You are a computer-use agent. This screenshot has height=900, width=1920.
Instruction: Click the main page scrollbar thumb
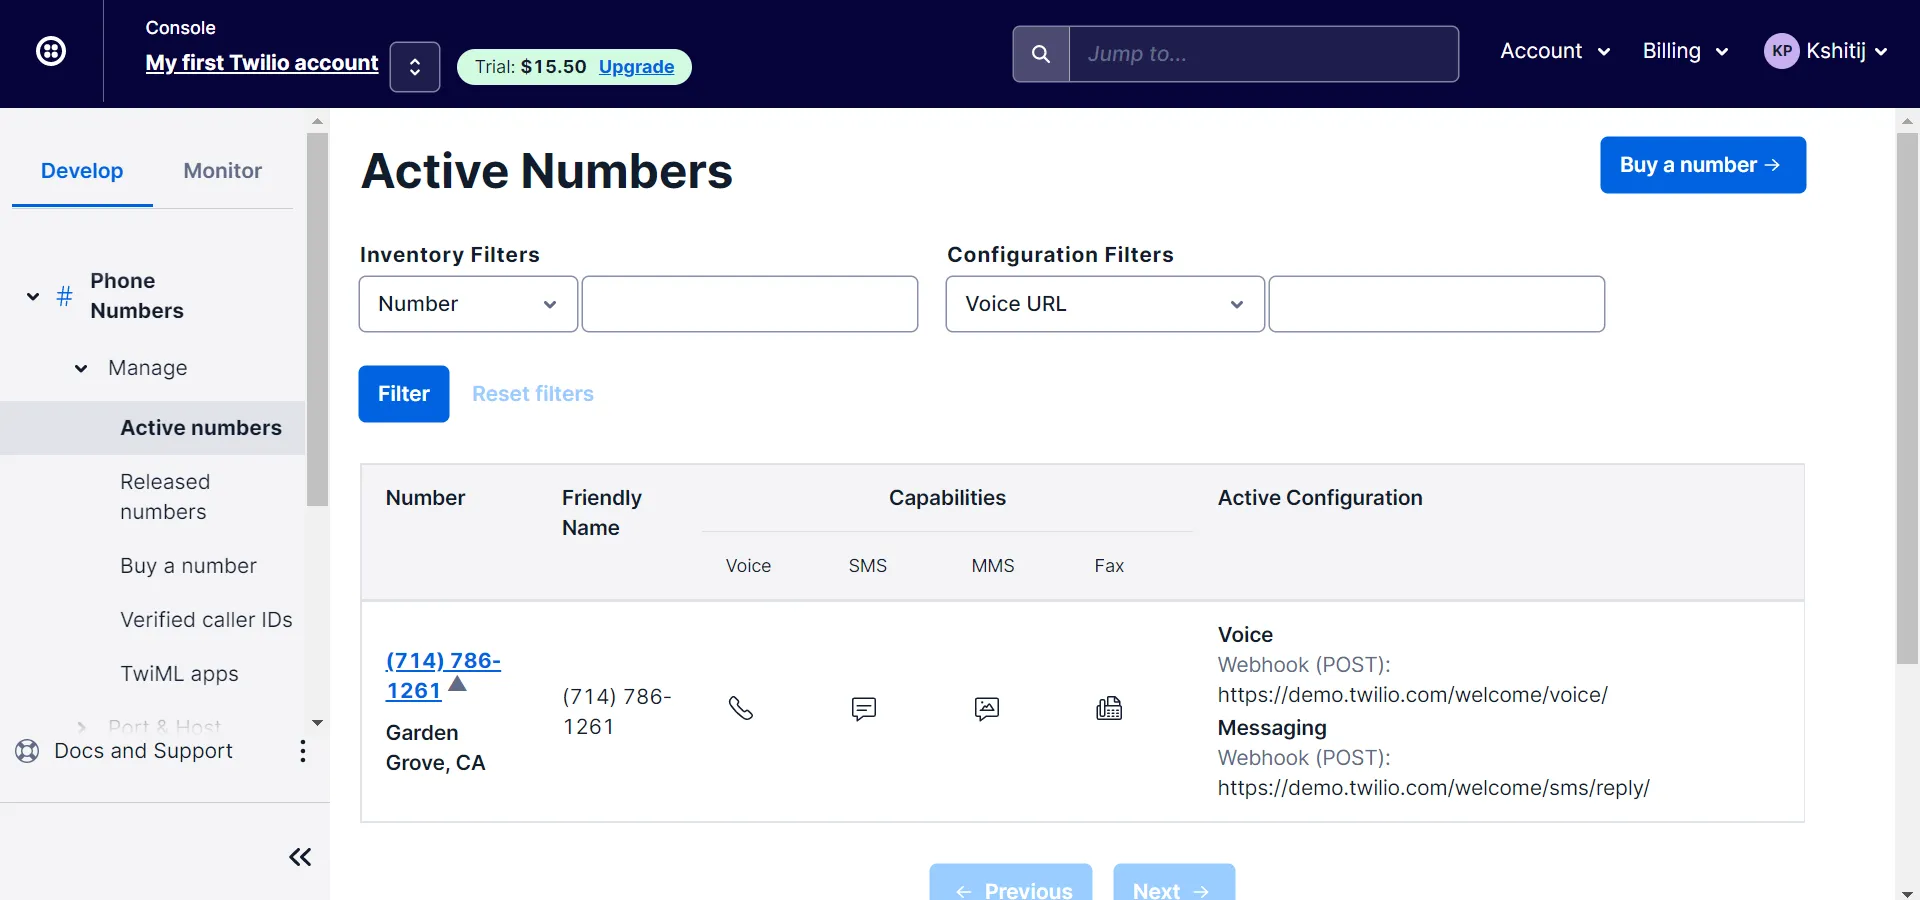pos(1907,398)
